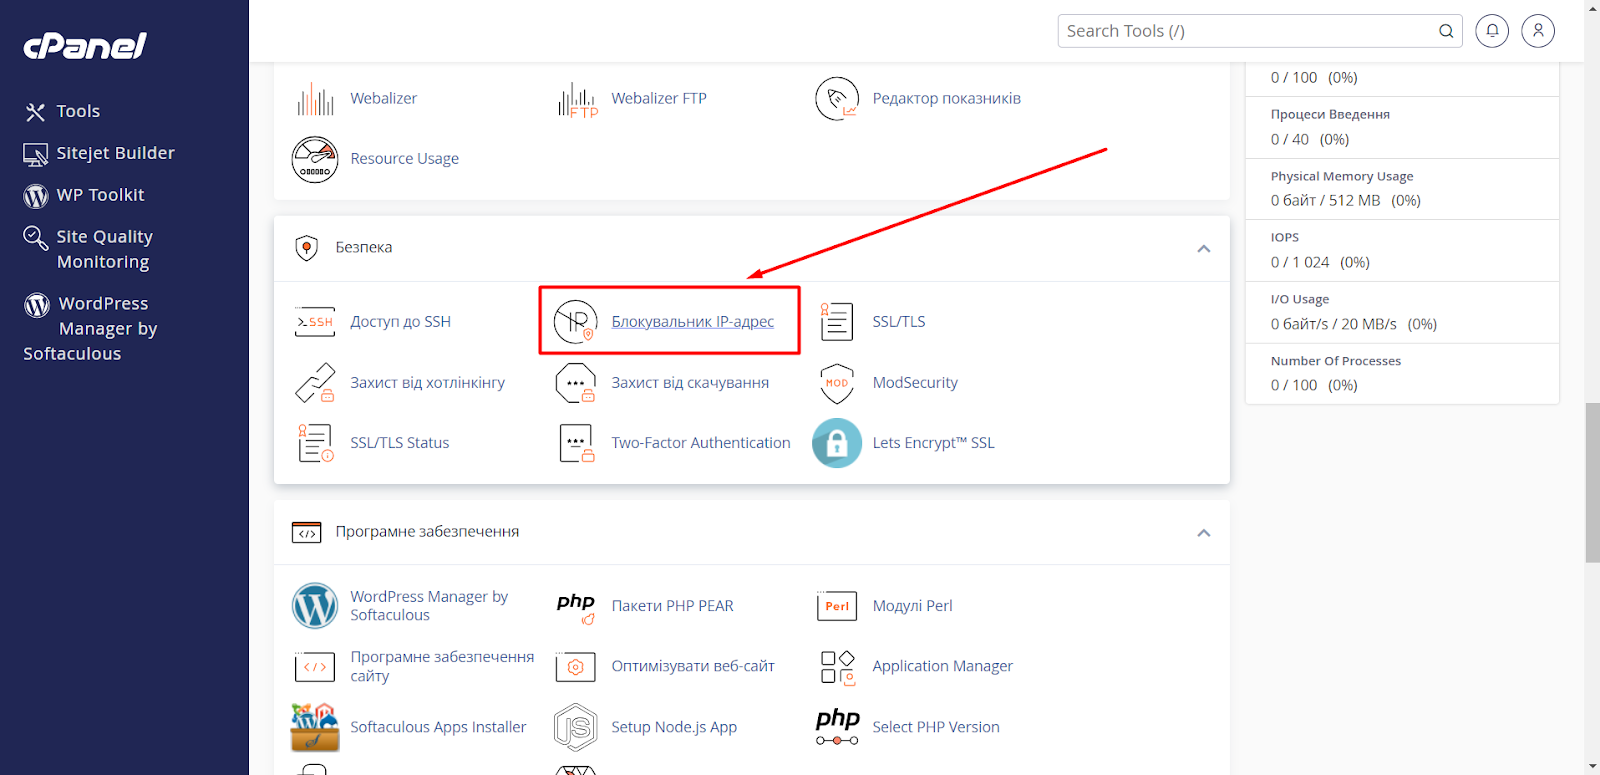This screenshot has width=1600, height=775.
Task: Click the Physical Memory Usage label
Action: pyautogui.click(x=1342, y=177)
